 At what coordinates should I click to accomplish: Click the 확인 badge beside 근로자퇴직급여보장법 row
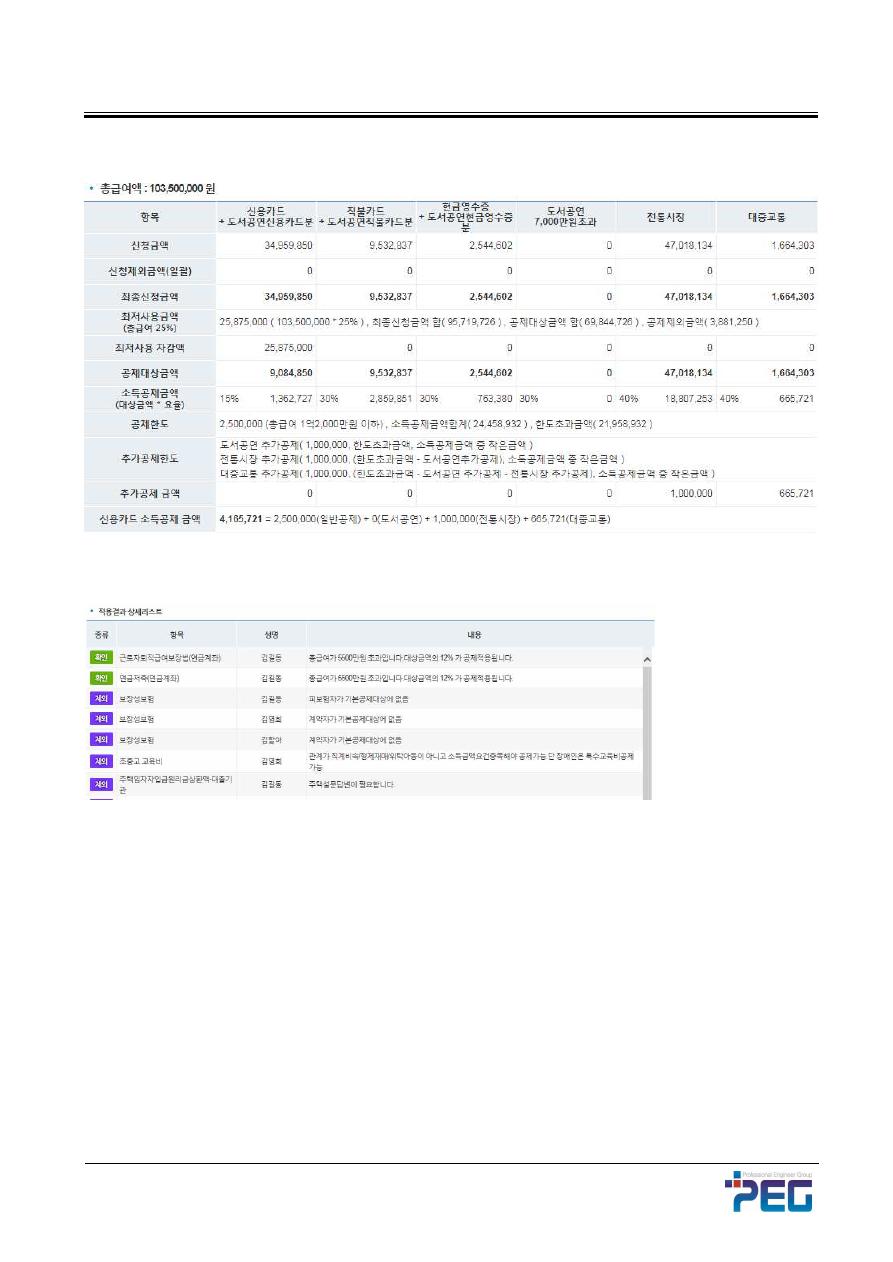click(x=100, y=658)
